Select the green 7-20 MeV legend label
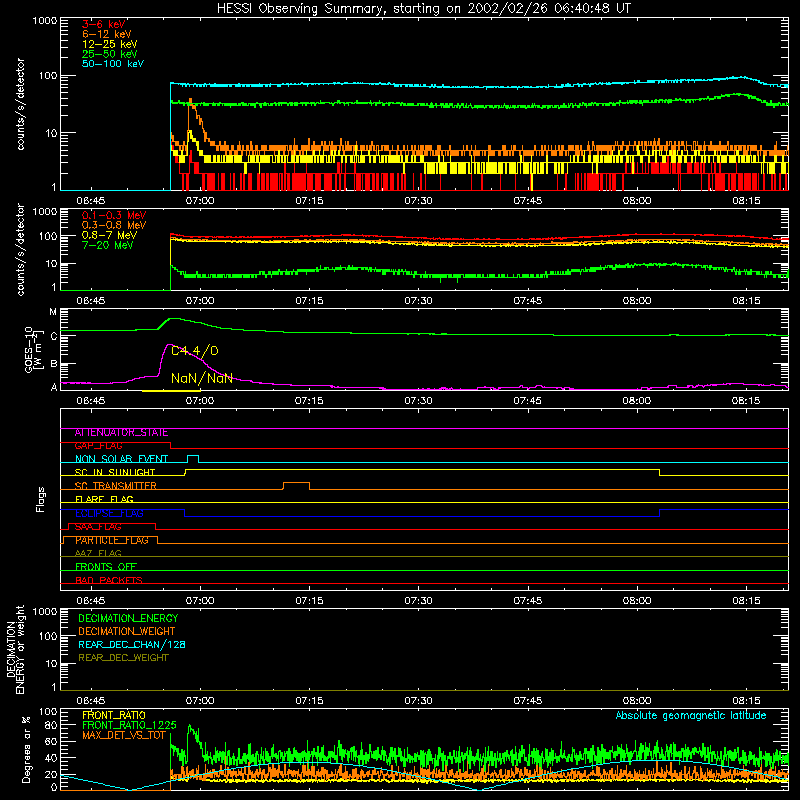The width and height of the screenshot is (800, 800). [107, 245]
